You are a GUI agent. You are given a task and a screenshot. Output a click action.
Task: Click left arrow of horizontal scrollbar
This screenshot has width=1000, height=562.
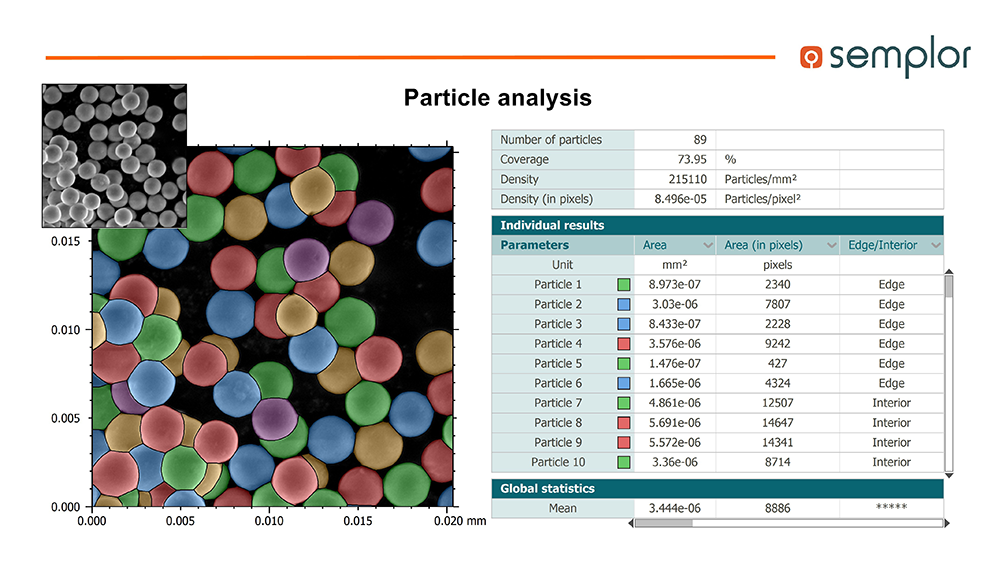point(630,522)
